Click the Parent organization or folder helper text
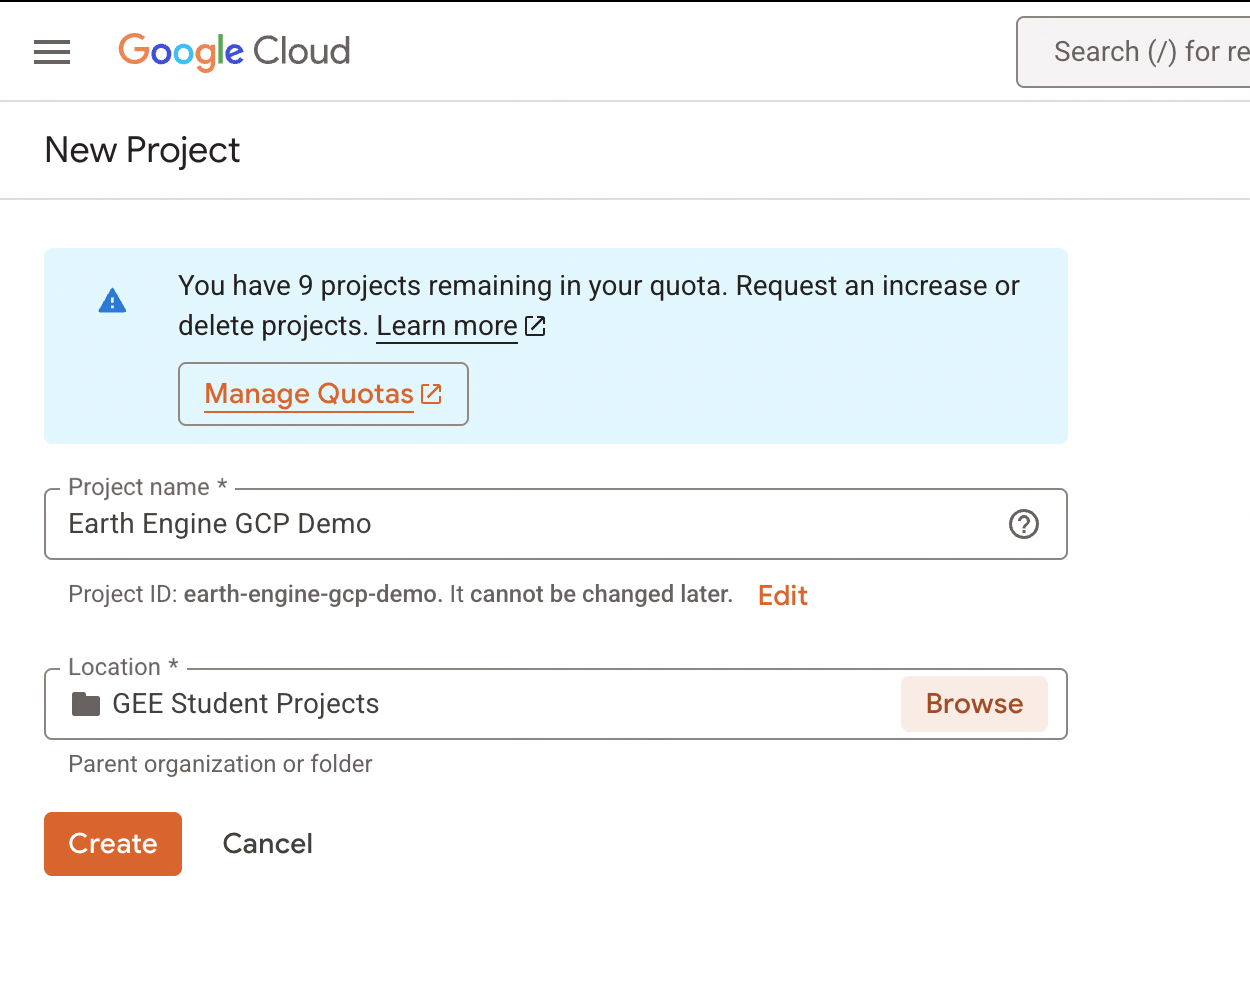Viewport: 1250px width, 1004px height. pyautogui.click(x=219, y=764)
